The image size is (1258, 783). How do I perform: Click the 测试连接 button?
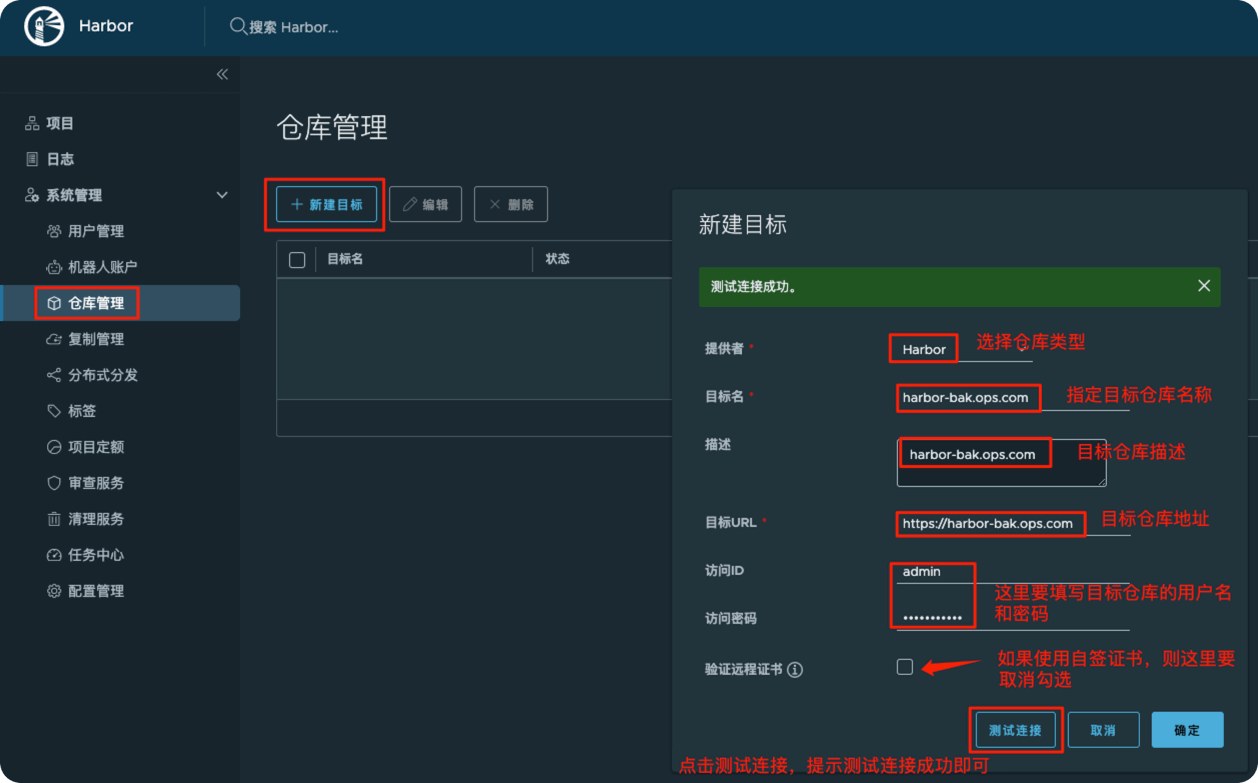point(1015,730)
